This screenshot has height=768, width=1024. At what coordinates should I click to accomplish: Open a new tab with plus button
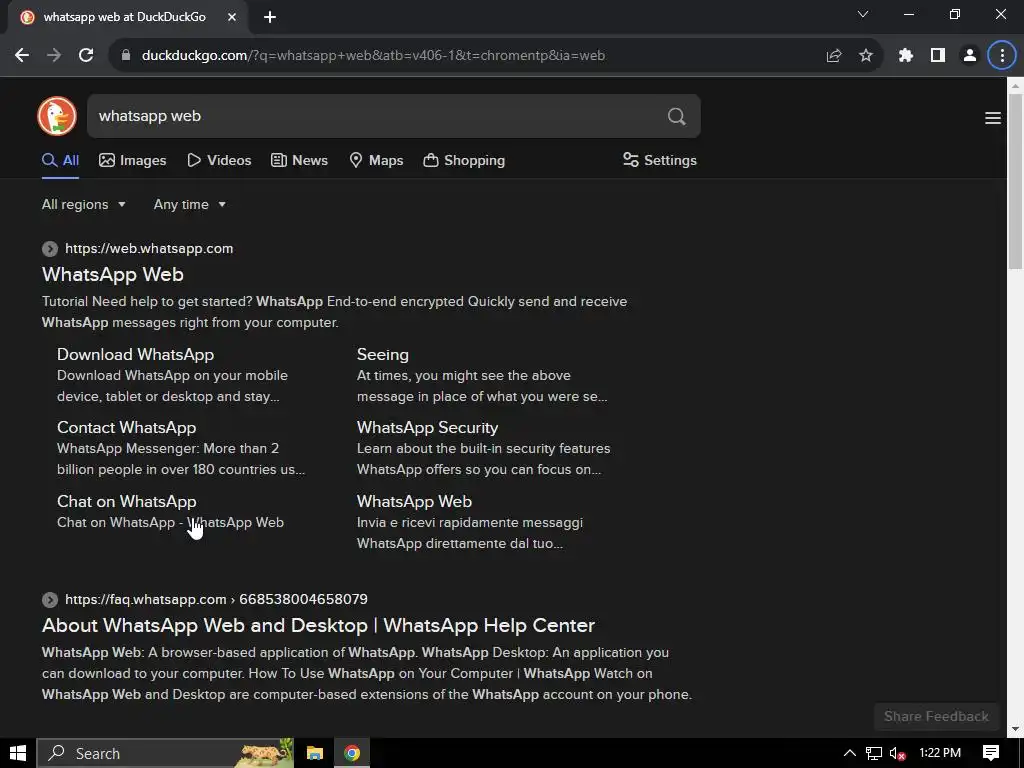click(270, 18)
